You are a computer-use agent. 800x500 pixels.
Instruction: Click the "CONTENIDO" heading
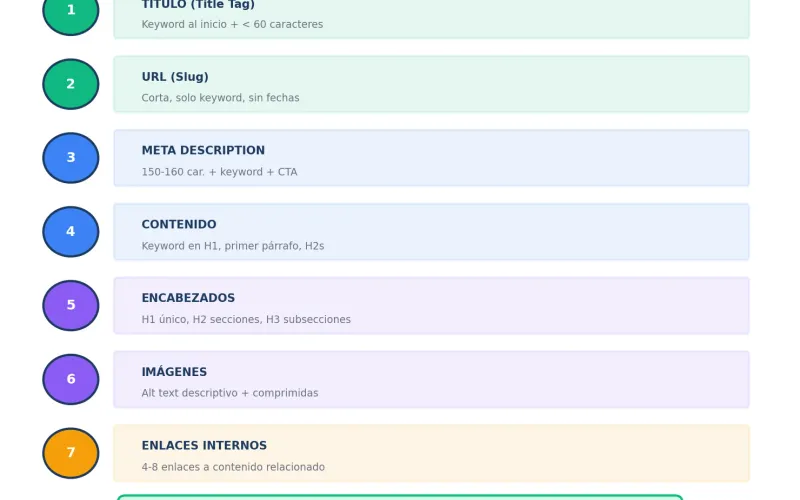(x=179, y=224)
